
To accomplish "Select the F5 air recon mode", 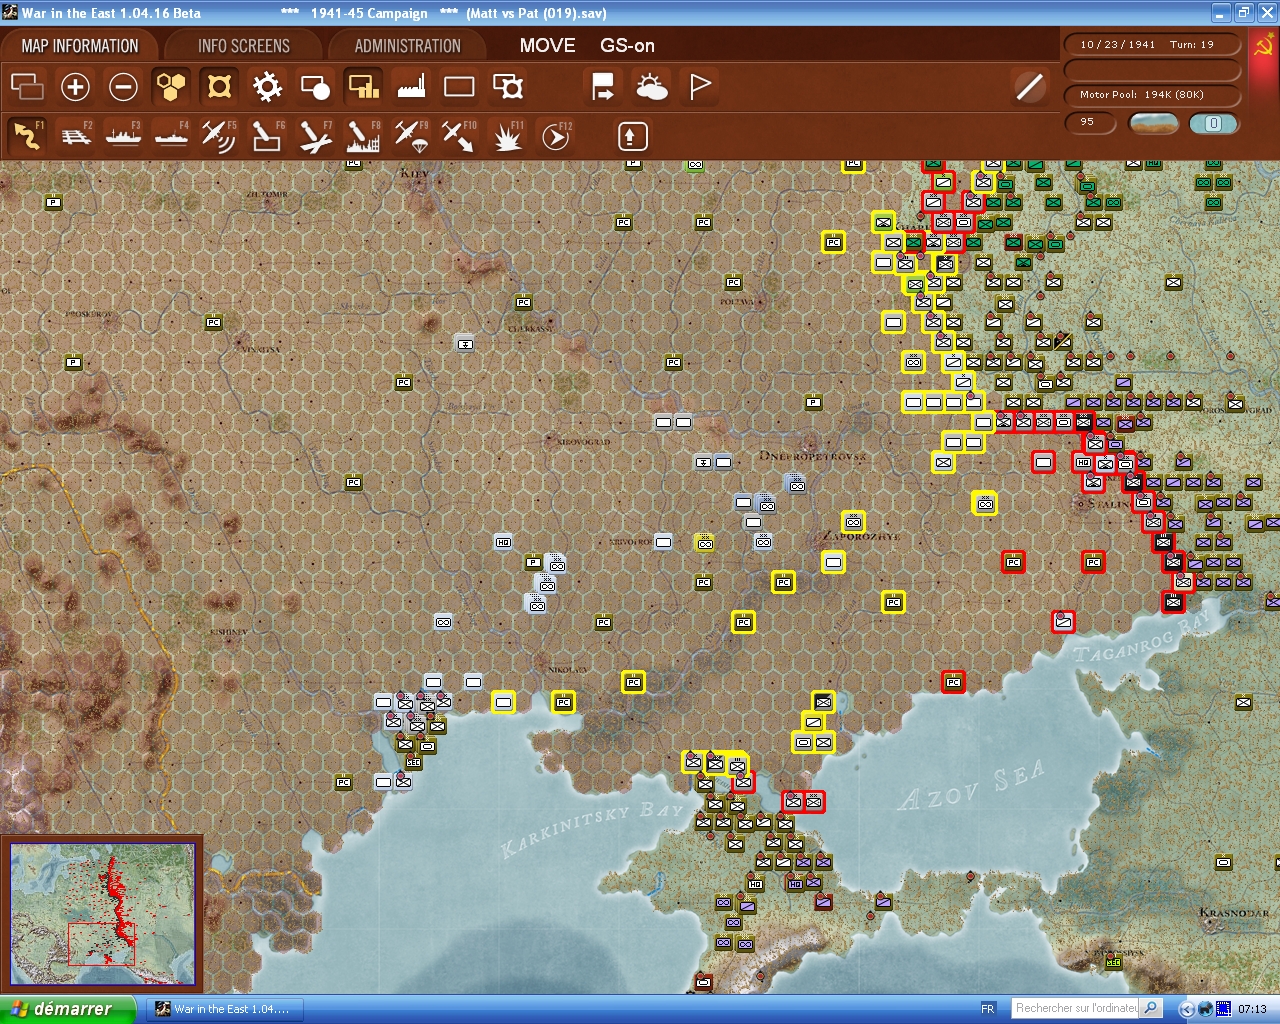I will coord(219,136).
